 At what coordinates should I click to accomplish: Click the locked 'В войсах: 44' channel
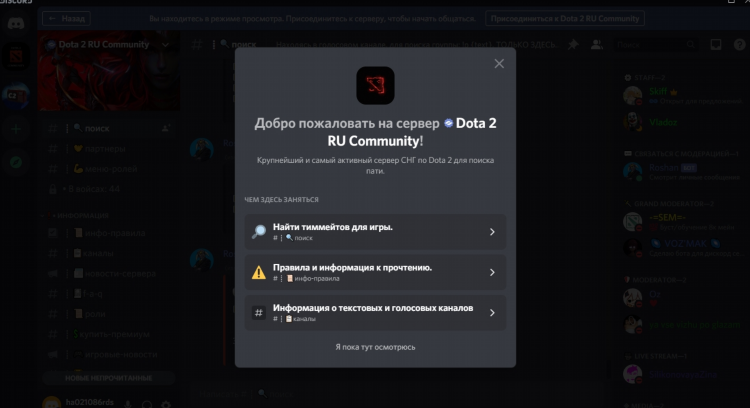pos(109,189)
